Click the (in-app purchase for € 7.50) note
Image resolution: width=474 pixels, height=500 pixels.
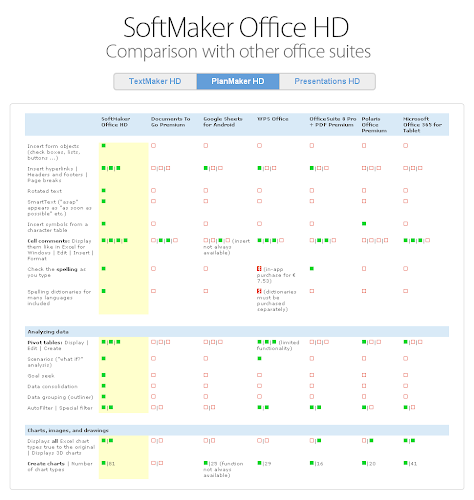click(x=276, y=275)
